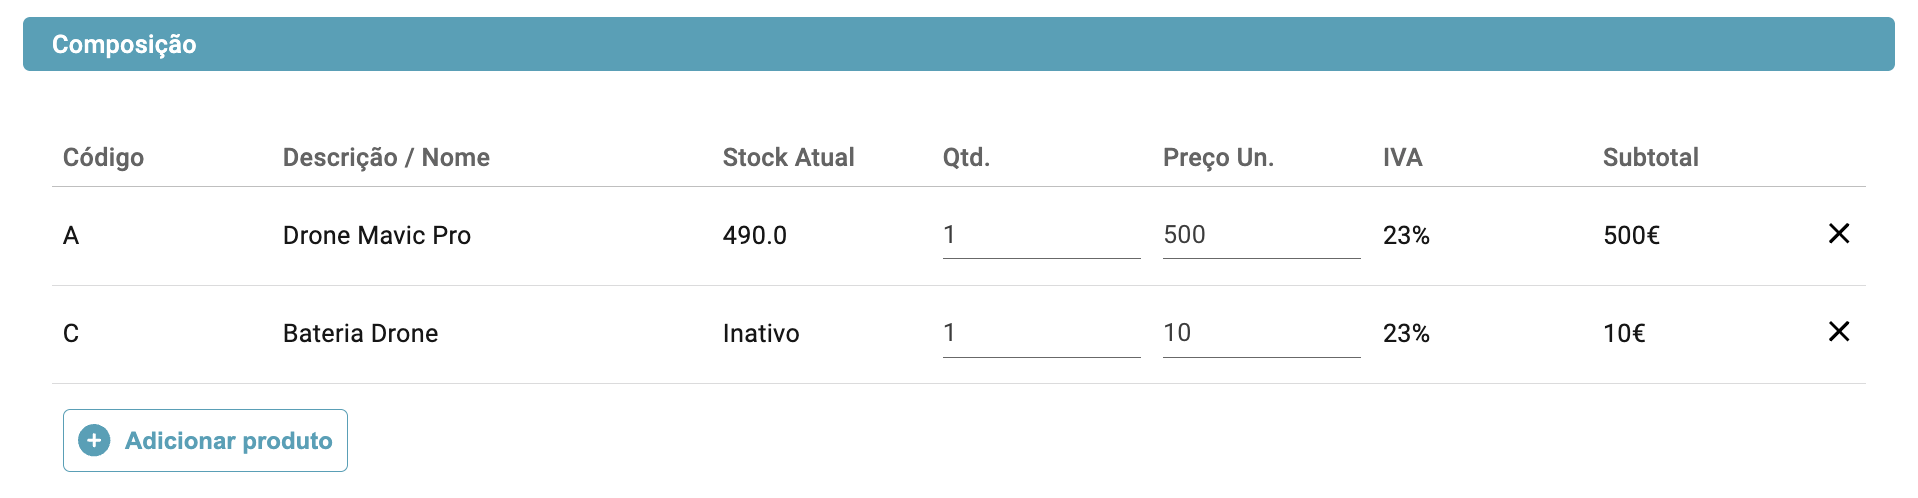Screen dimensions: 1918x498
Task: Click the Inativo stock status
Action: 761,333
